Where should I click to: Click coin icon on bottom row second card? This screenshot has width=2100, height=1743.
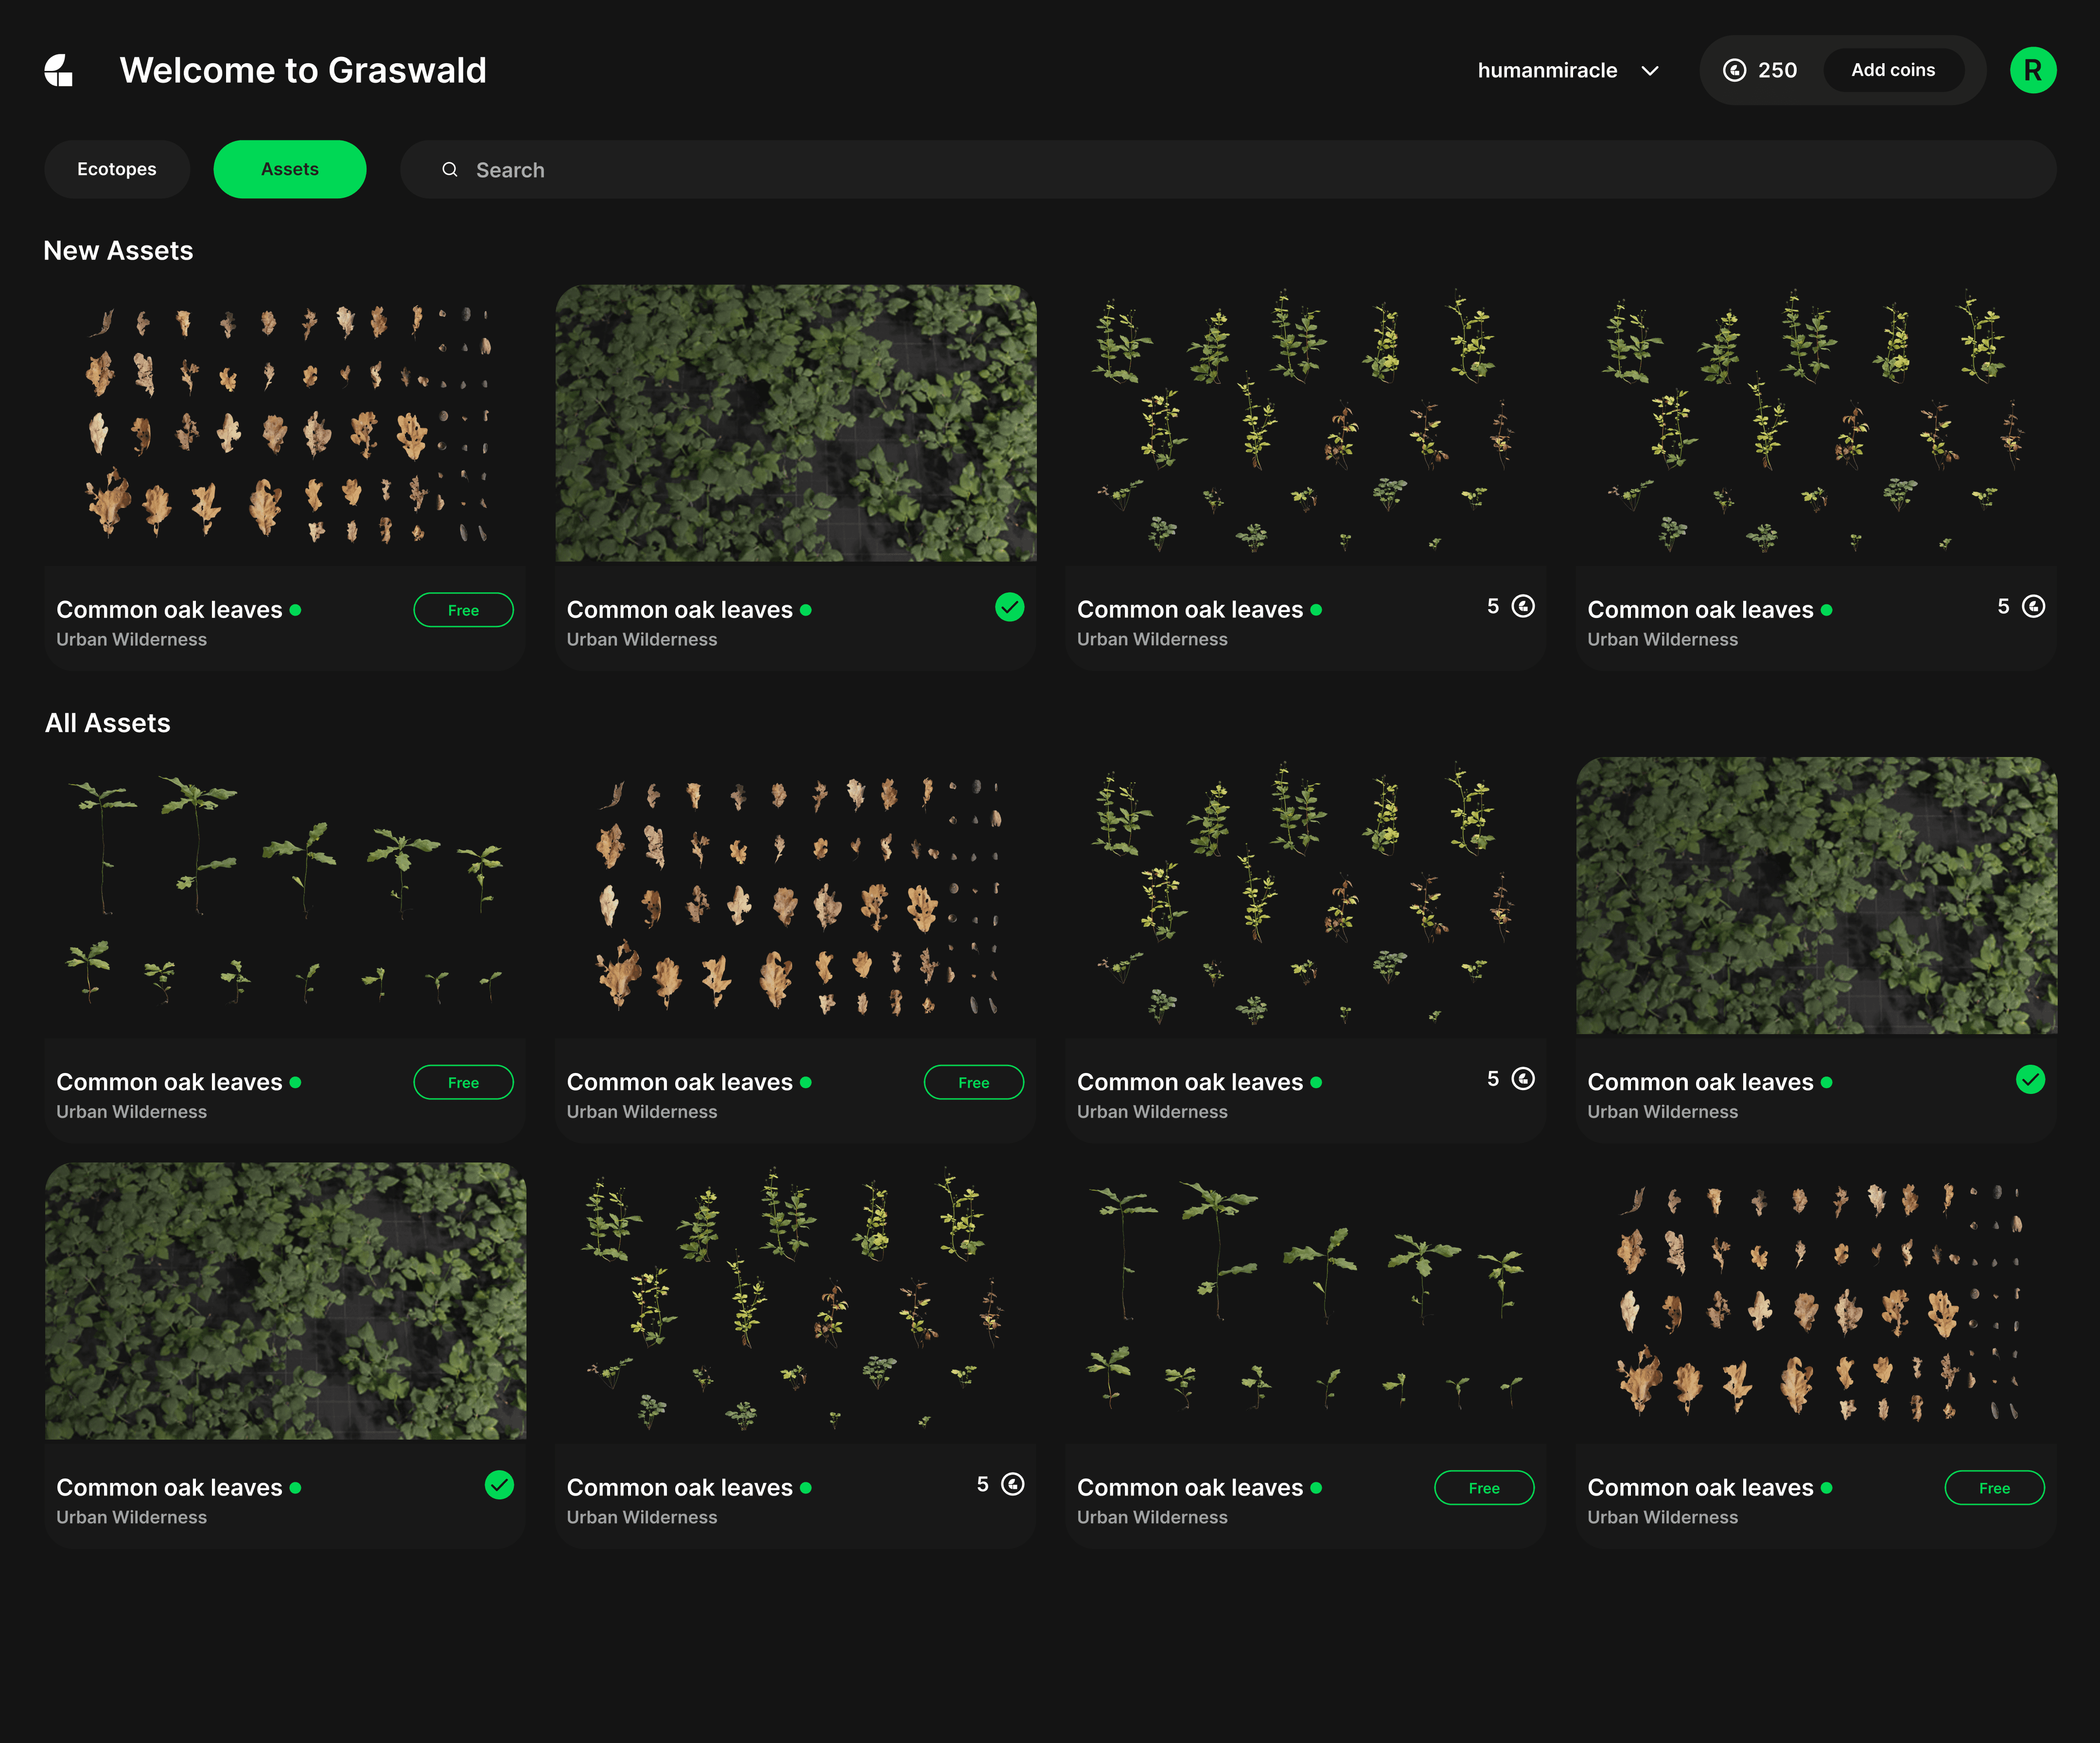click(1012, 1484)
